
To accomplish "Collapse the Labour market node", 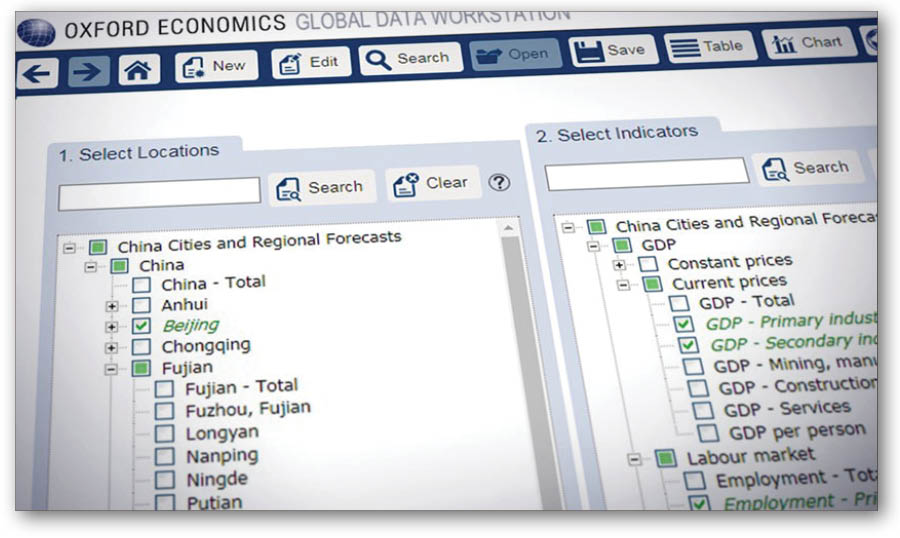I will coord(635,459).
